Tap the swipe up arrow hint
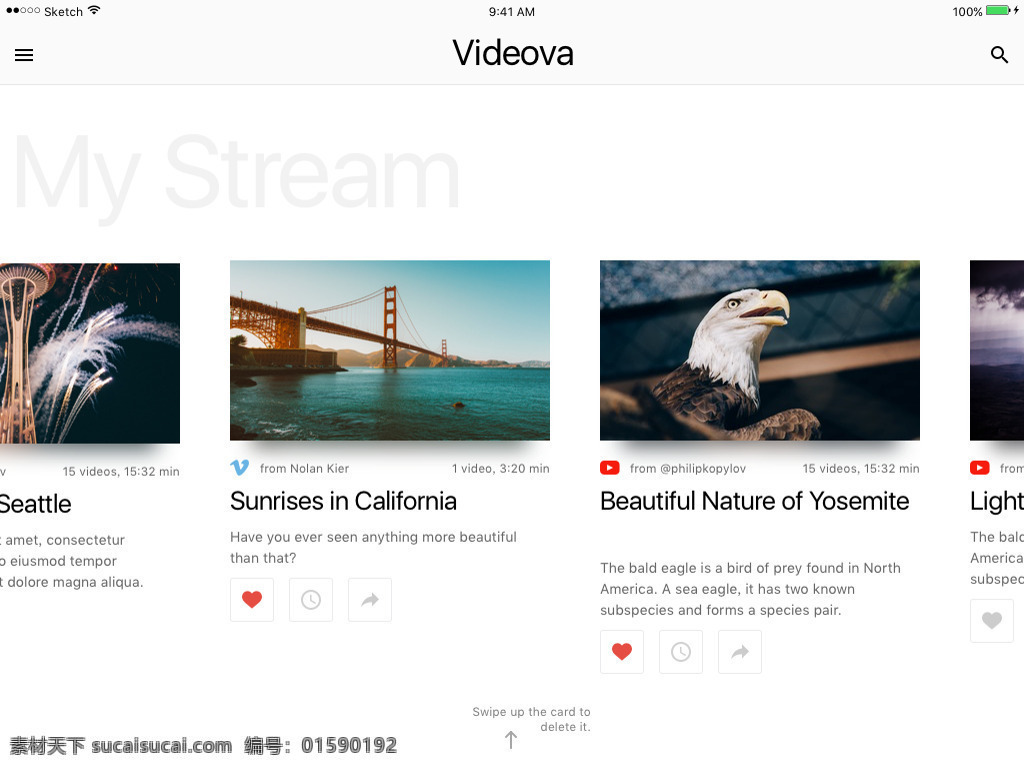 [x=511, y=740]
